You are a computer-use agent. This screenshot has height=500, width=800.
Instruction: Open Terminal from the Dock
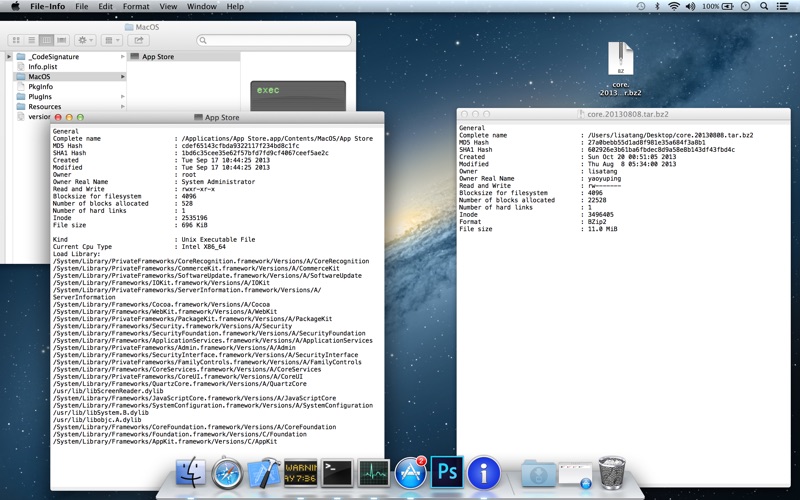[x=337, y=473]
